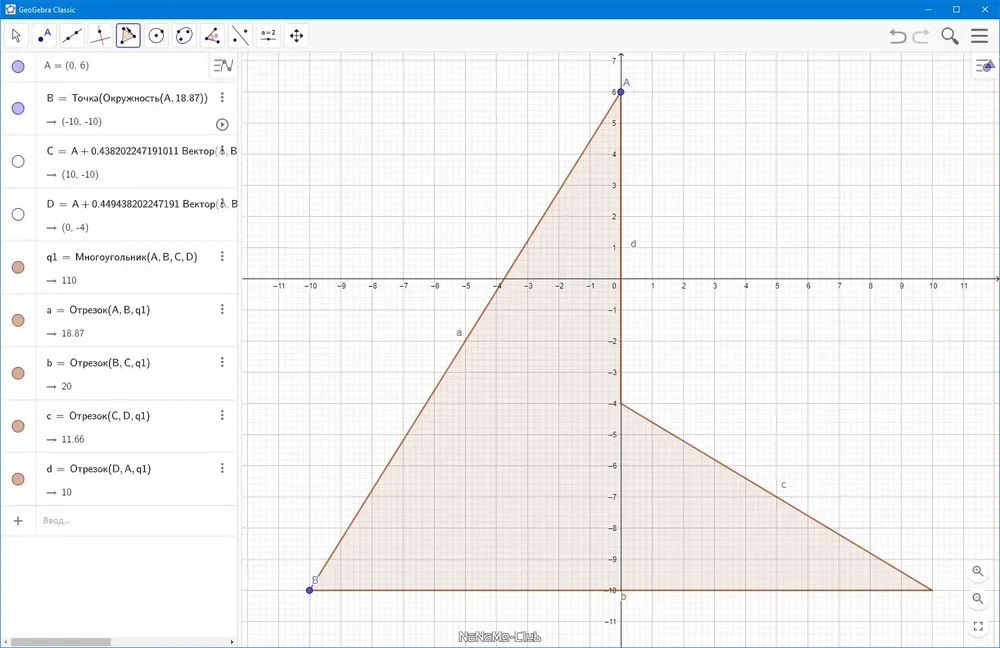Undo the last action

click(x=898, y=36)
